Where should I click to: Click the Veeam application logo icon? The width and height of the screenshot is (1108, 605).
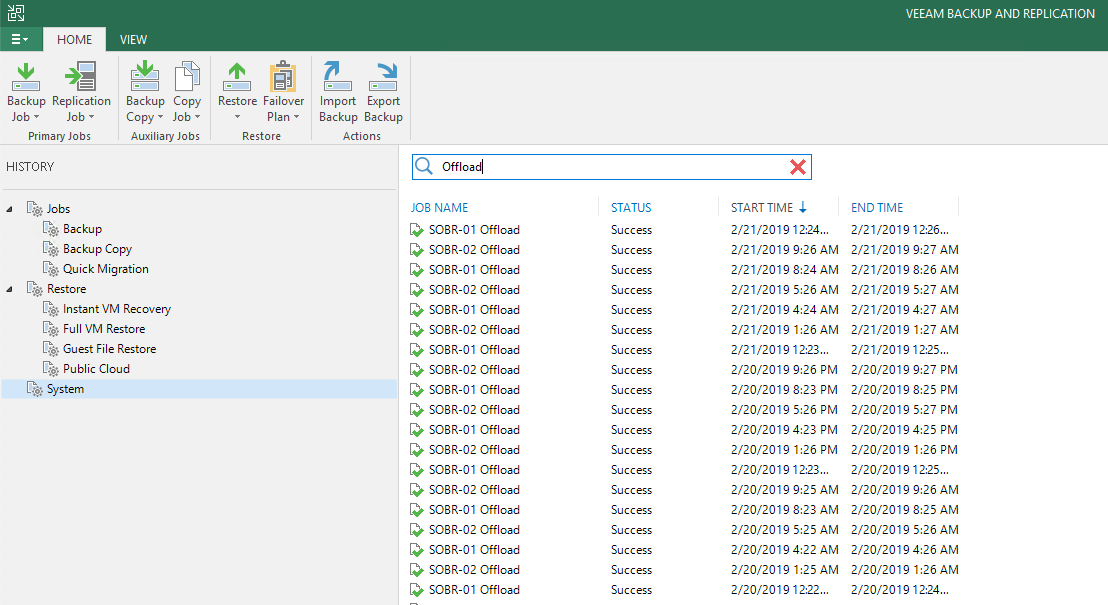16,13
